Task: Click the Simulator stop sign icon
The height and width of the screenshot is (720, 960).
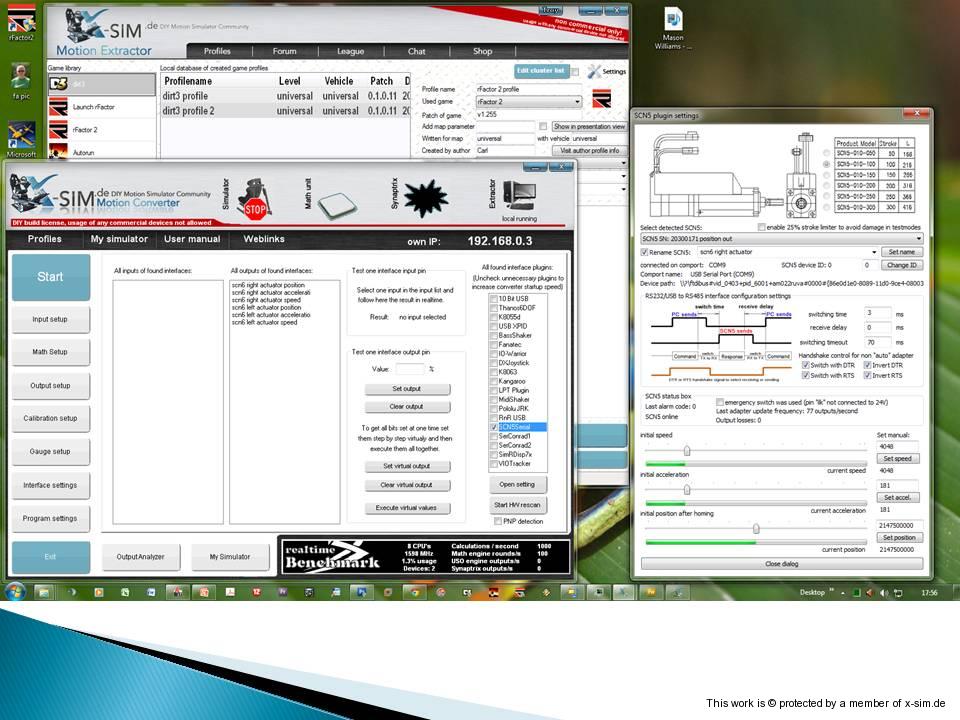Action: (255, 205)
